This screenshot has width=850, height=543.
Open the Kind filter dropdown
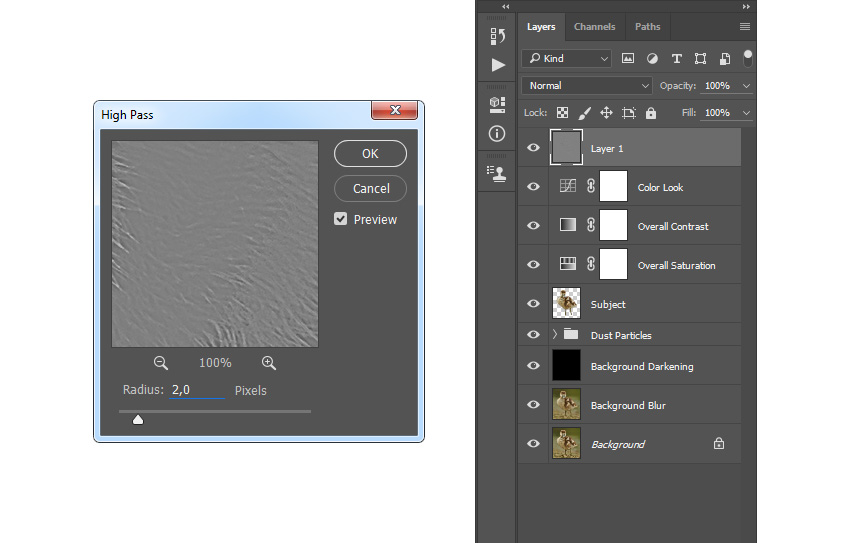pyautogui.click(x=566, y=59)
